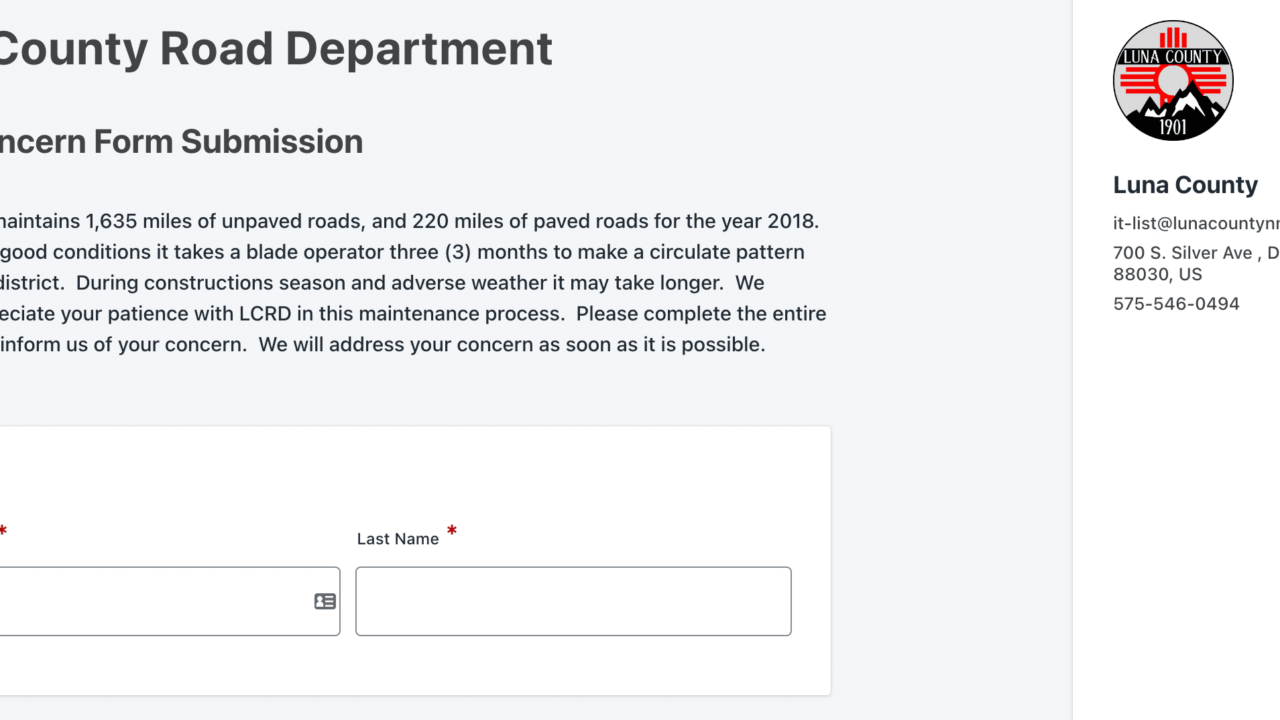Click inside the Last Name input box
Viewport: 1280px width, 720px height.
click(573, 601)
